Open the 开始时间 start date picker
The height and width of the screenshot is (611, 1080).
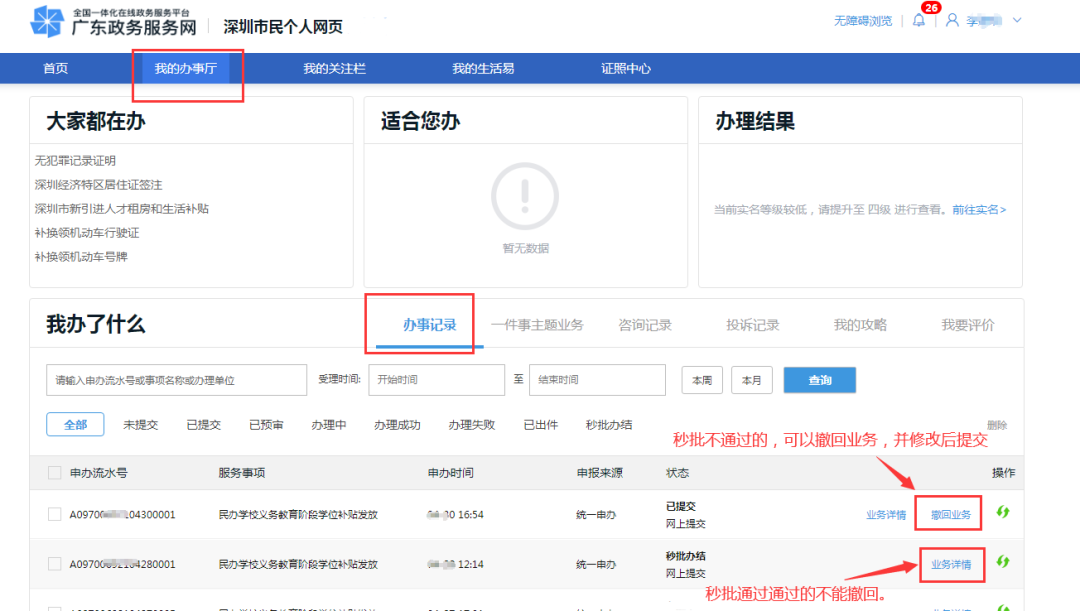[x=437, y=380]
